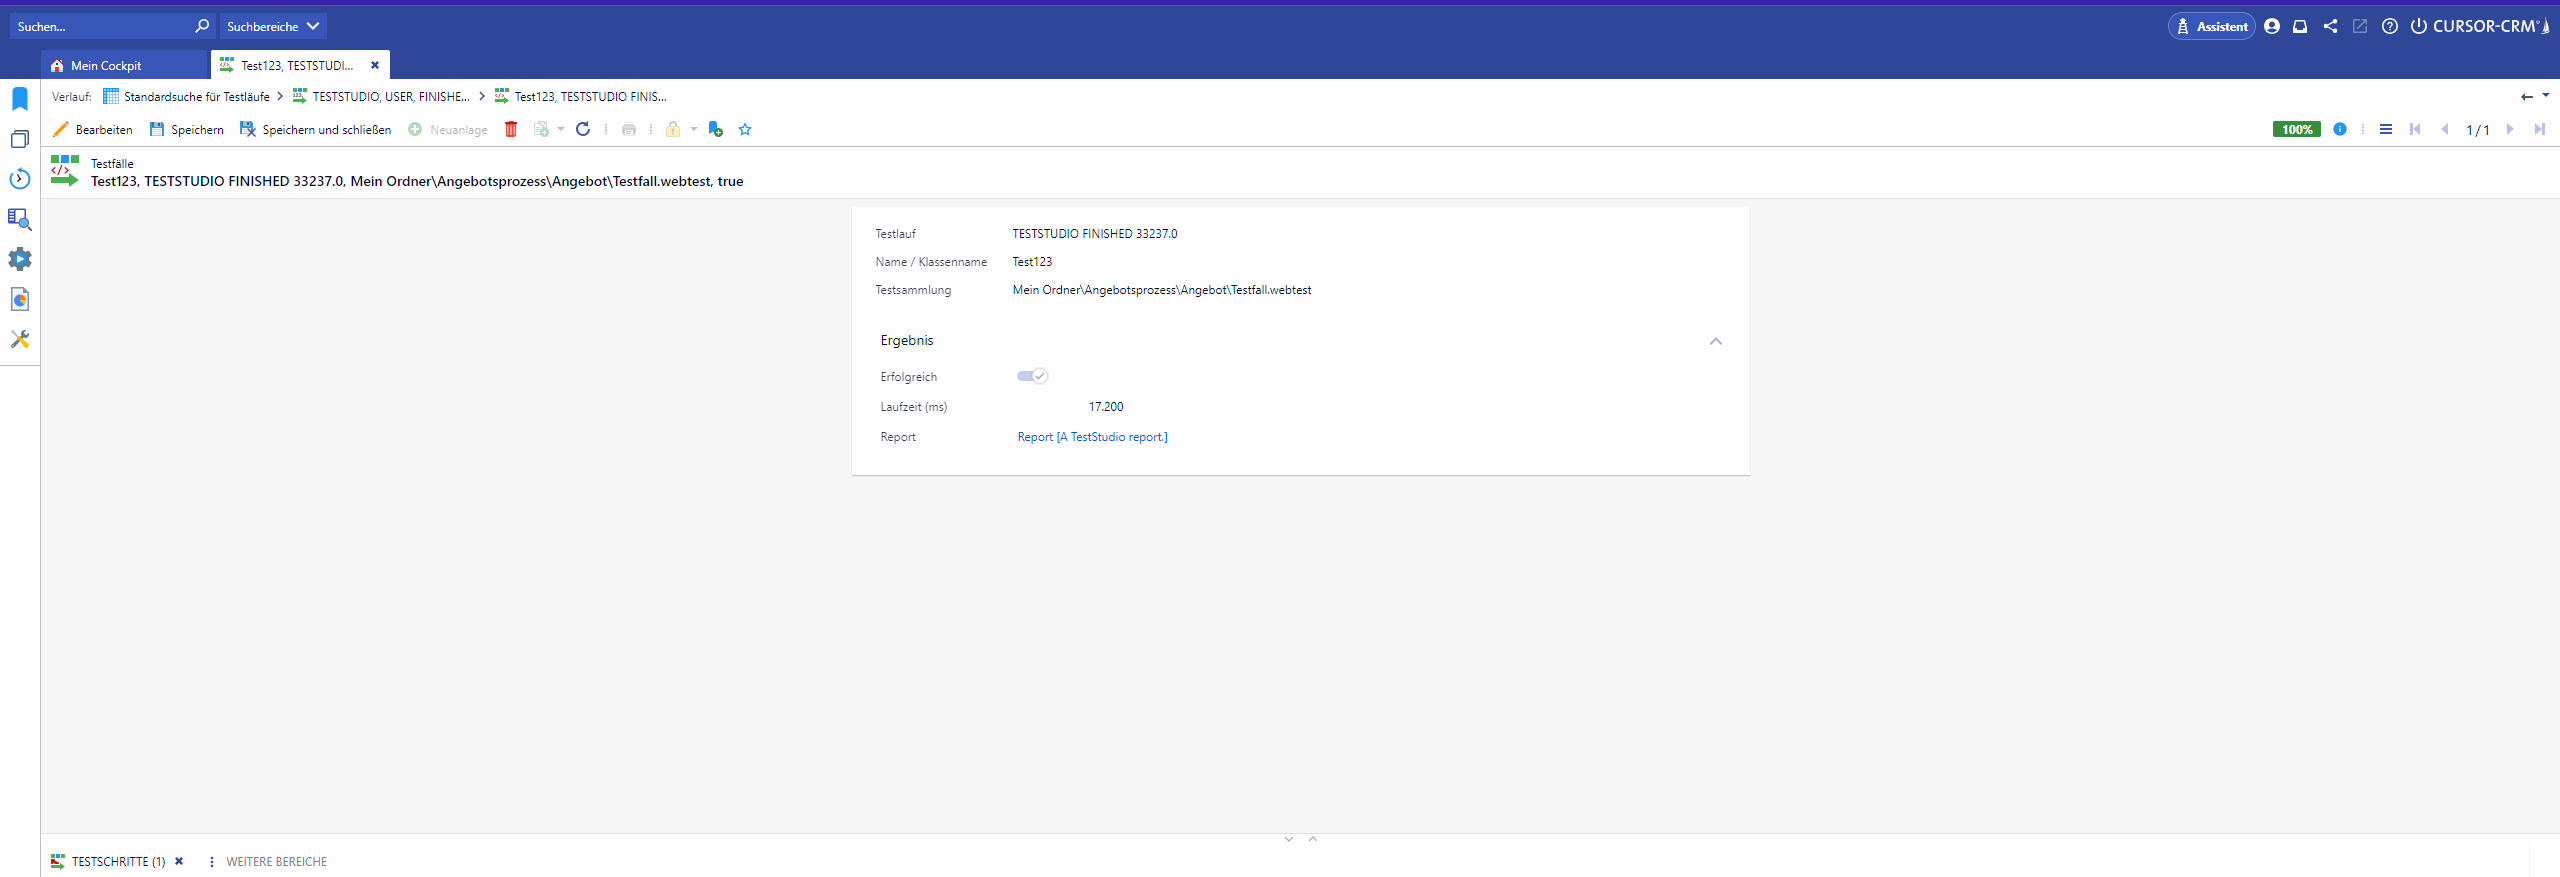The image size is (2560, 877).
Task: Select the TESTSCHRITTE (1) tab
Action: pos(117,861)
